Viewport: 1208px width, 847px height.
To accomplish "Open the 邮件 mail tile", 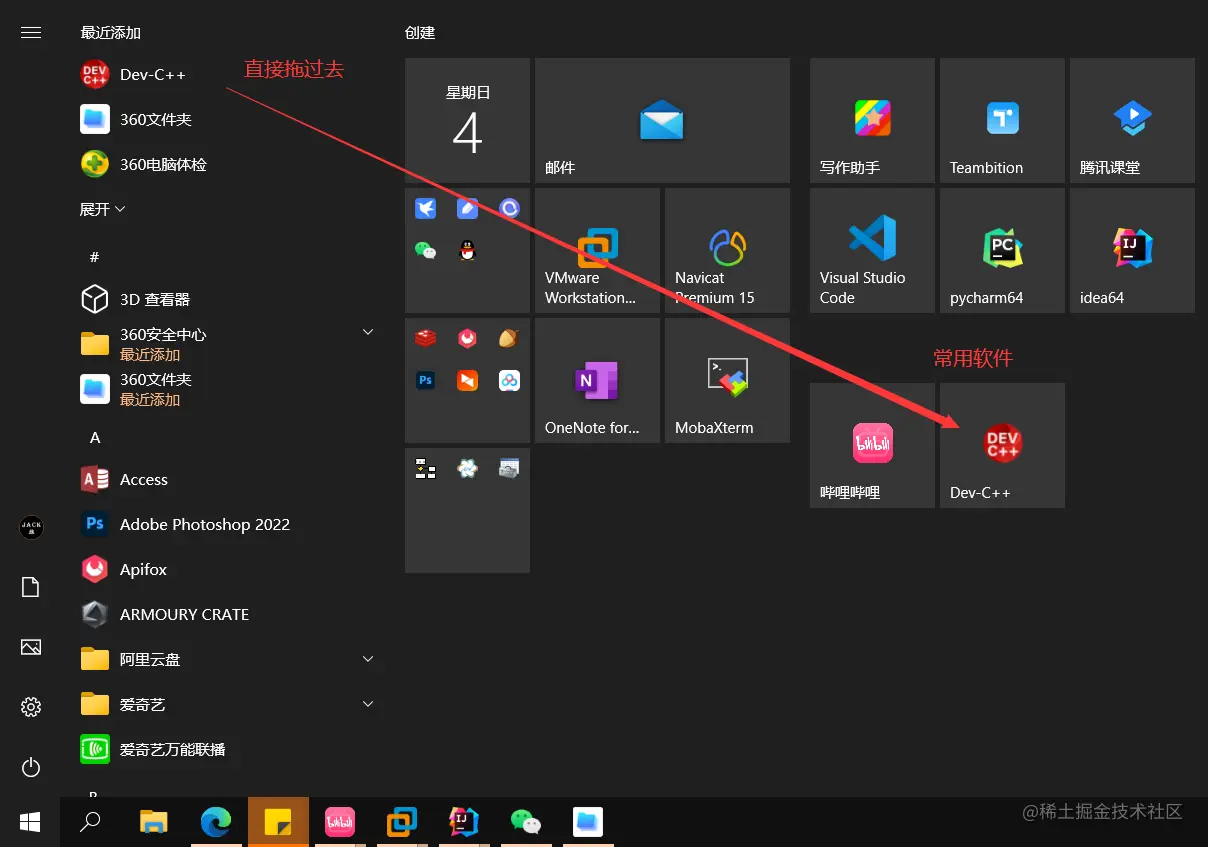I will [x=662, y=120].
